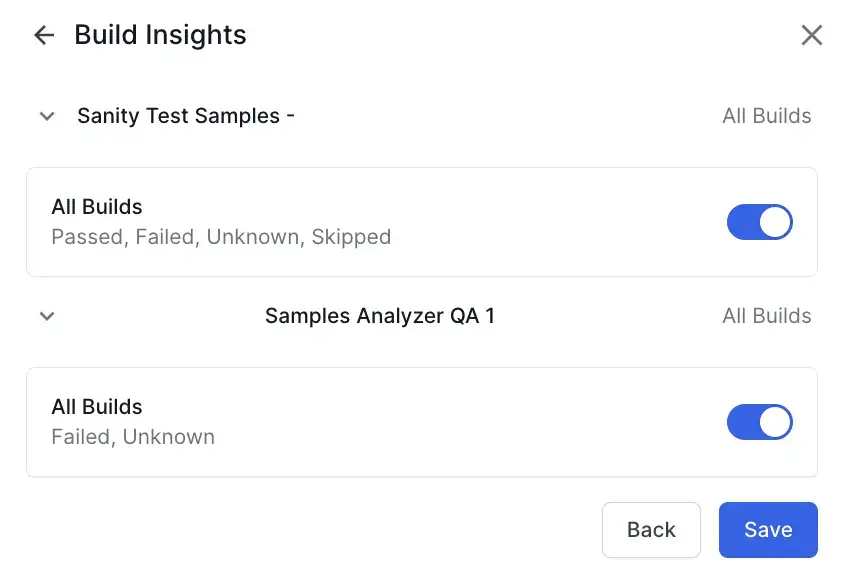Image resolution: width=850 pixels, height=572 pixels.
Task: Click the back arrow icon beside Build Insights
Action: coord(44,36)
